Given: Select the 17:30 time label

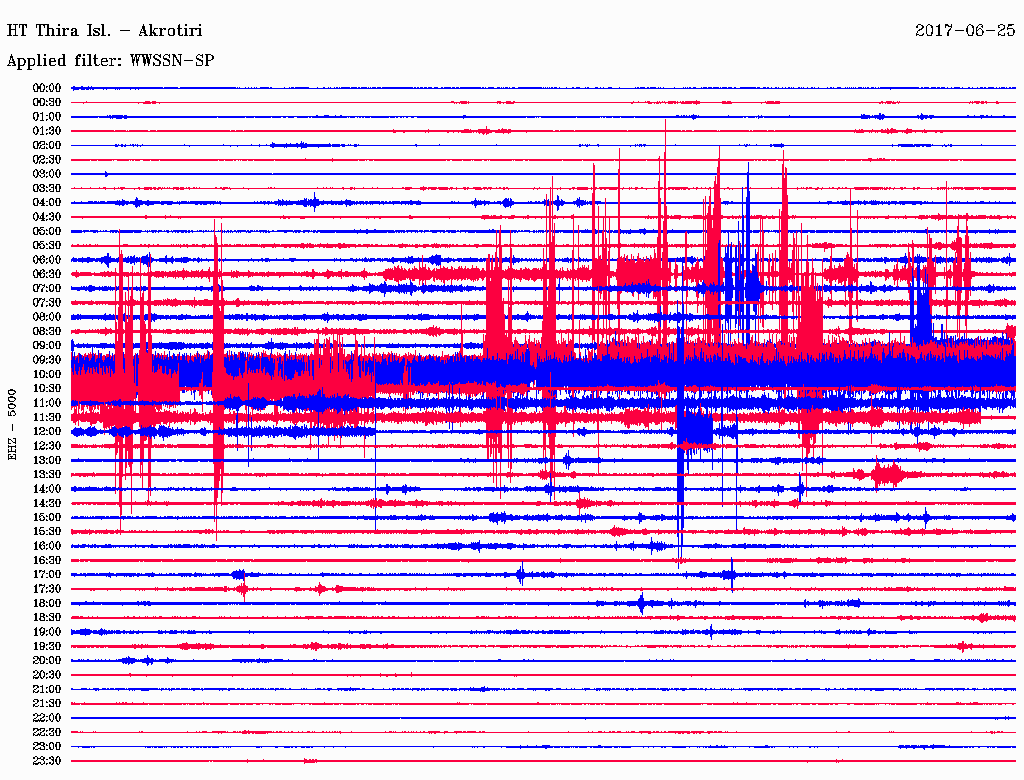Looking at the screenshot, I should 46,589.
